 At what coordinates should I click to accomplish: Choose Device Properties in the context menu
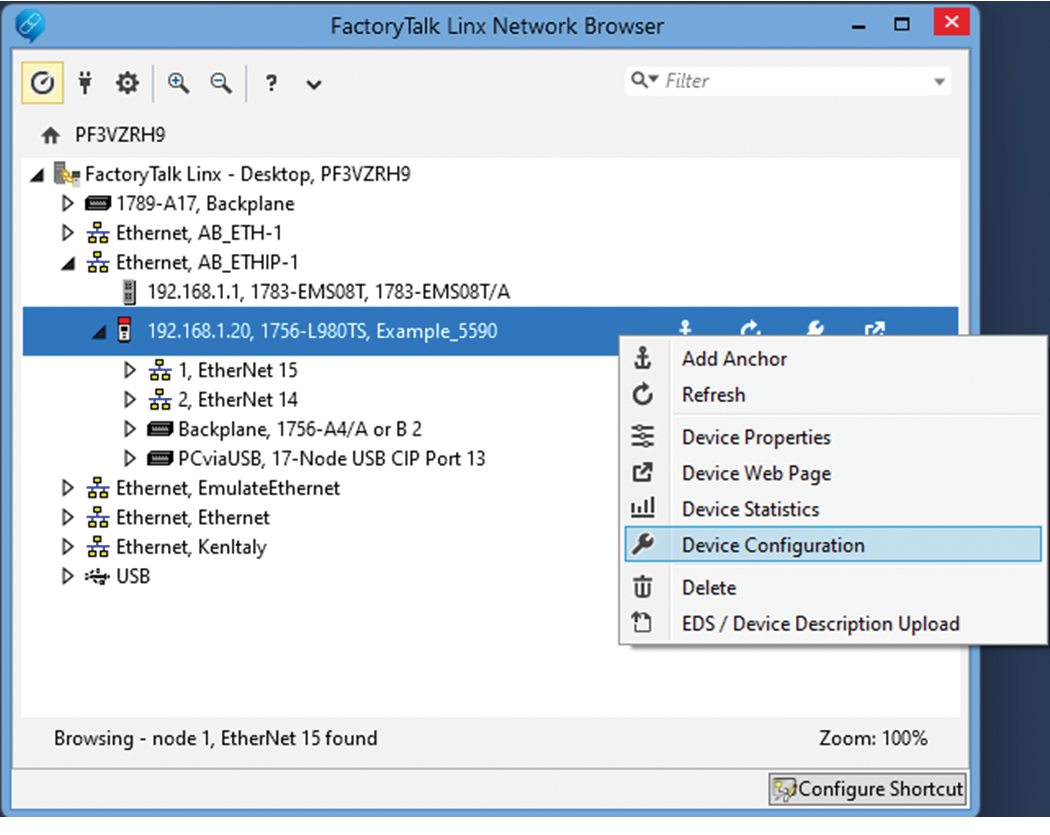tap(755, 437)
